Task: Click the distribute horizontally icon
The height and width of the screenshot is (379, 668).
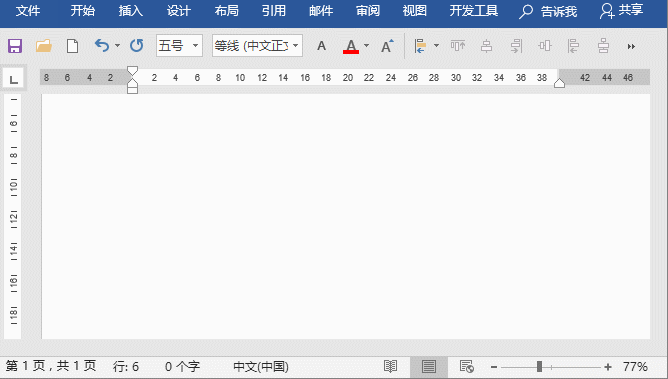Action: click(x=545, y=46)
